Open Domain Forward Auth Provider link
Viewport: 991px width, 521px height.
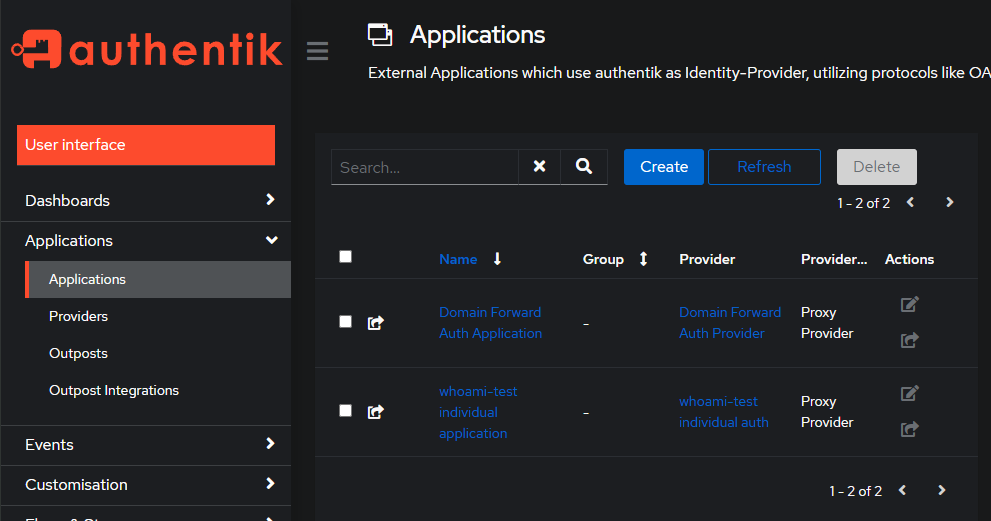click(730, 323)
